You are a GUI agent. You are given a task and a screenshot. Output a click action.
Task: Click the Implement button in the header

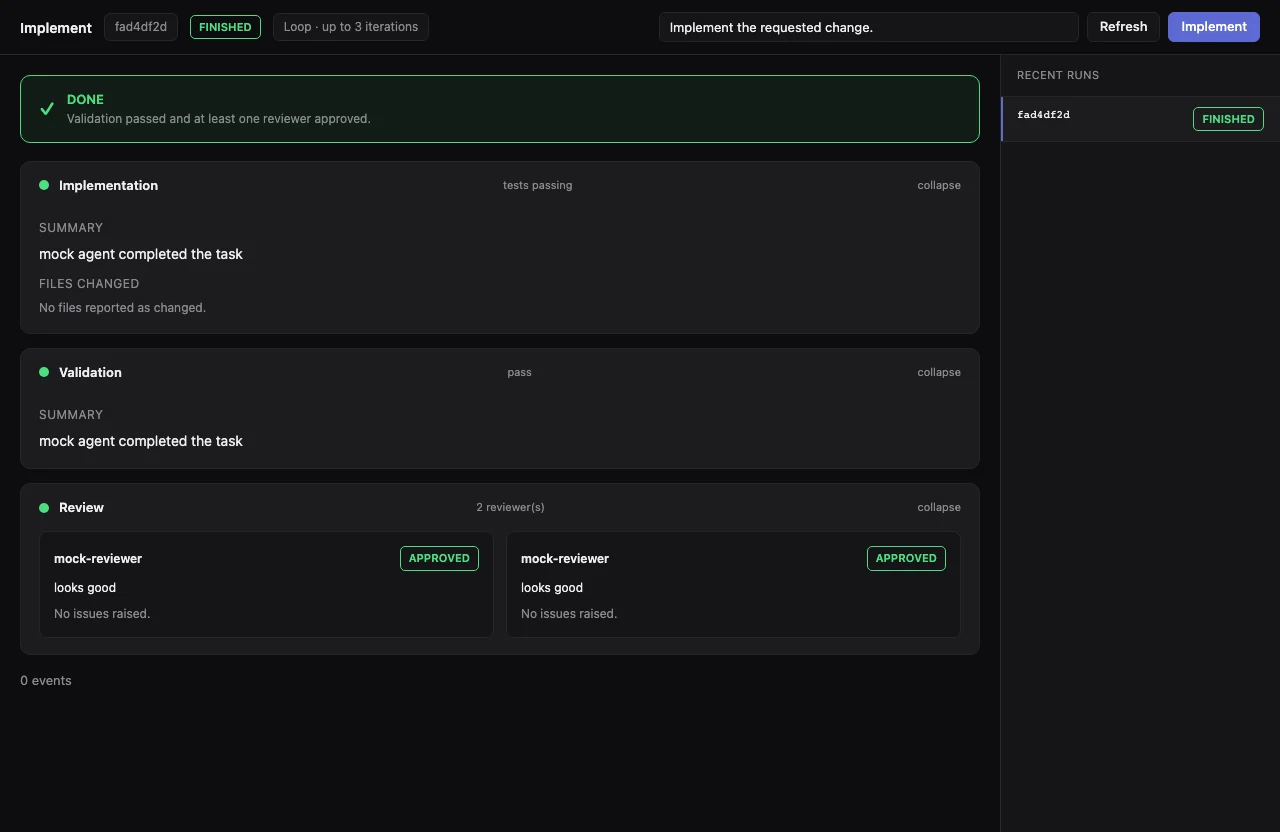(1213, 27)
